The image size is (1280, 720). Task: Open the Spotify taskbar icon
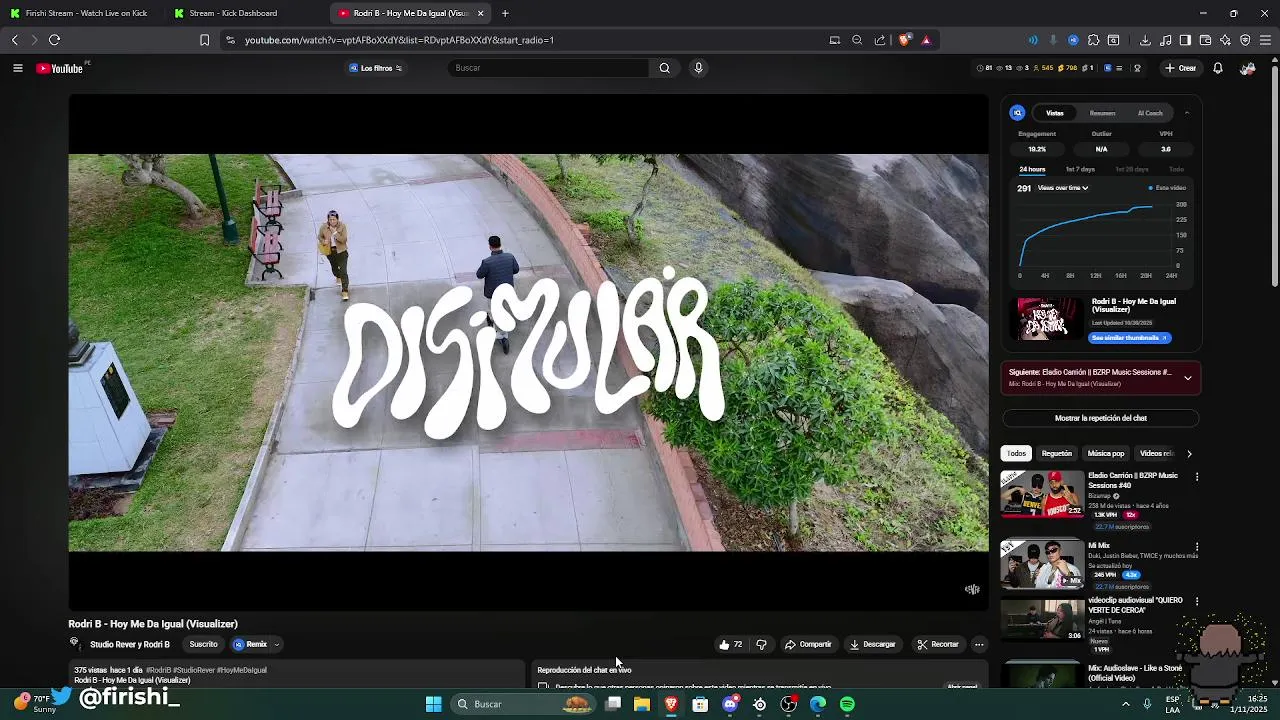point(847,704)
